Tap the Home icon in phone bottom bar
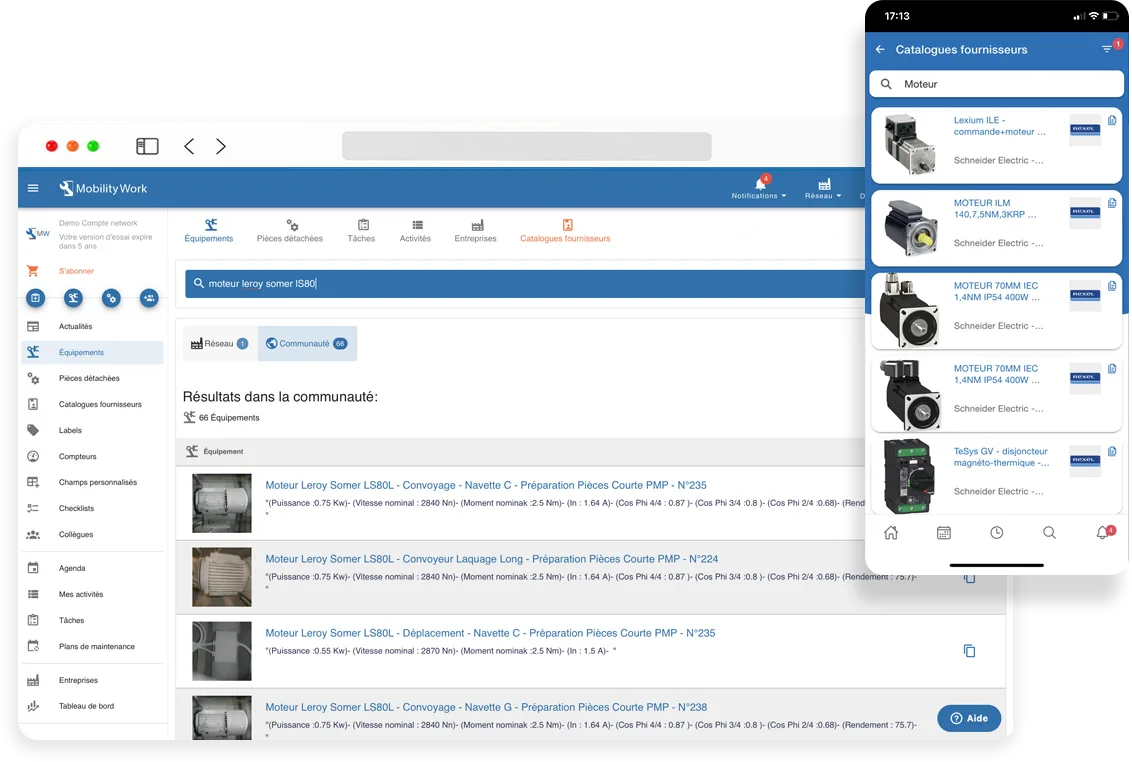Screen dimensions: 1132x762 (x=891, y=533)
